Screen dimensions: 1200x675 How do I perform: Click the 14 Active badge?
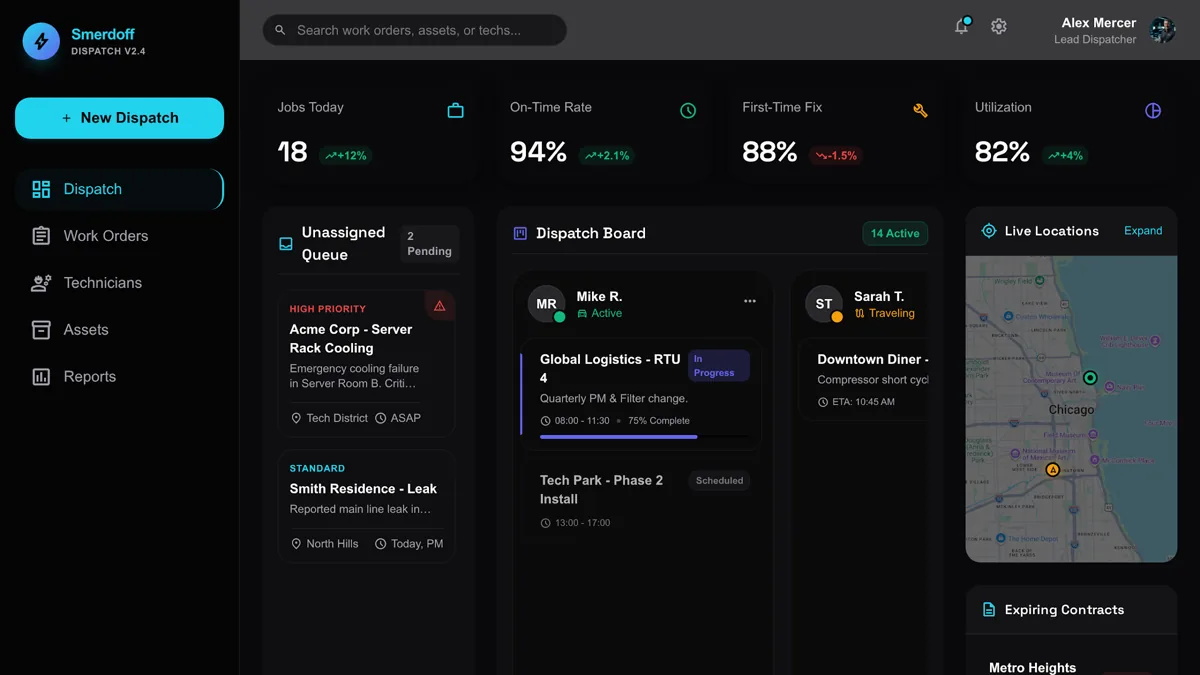(x=895, y=233)
